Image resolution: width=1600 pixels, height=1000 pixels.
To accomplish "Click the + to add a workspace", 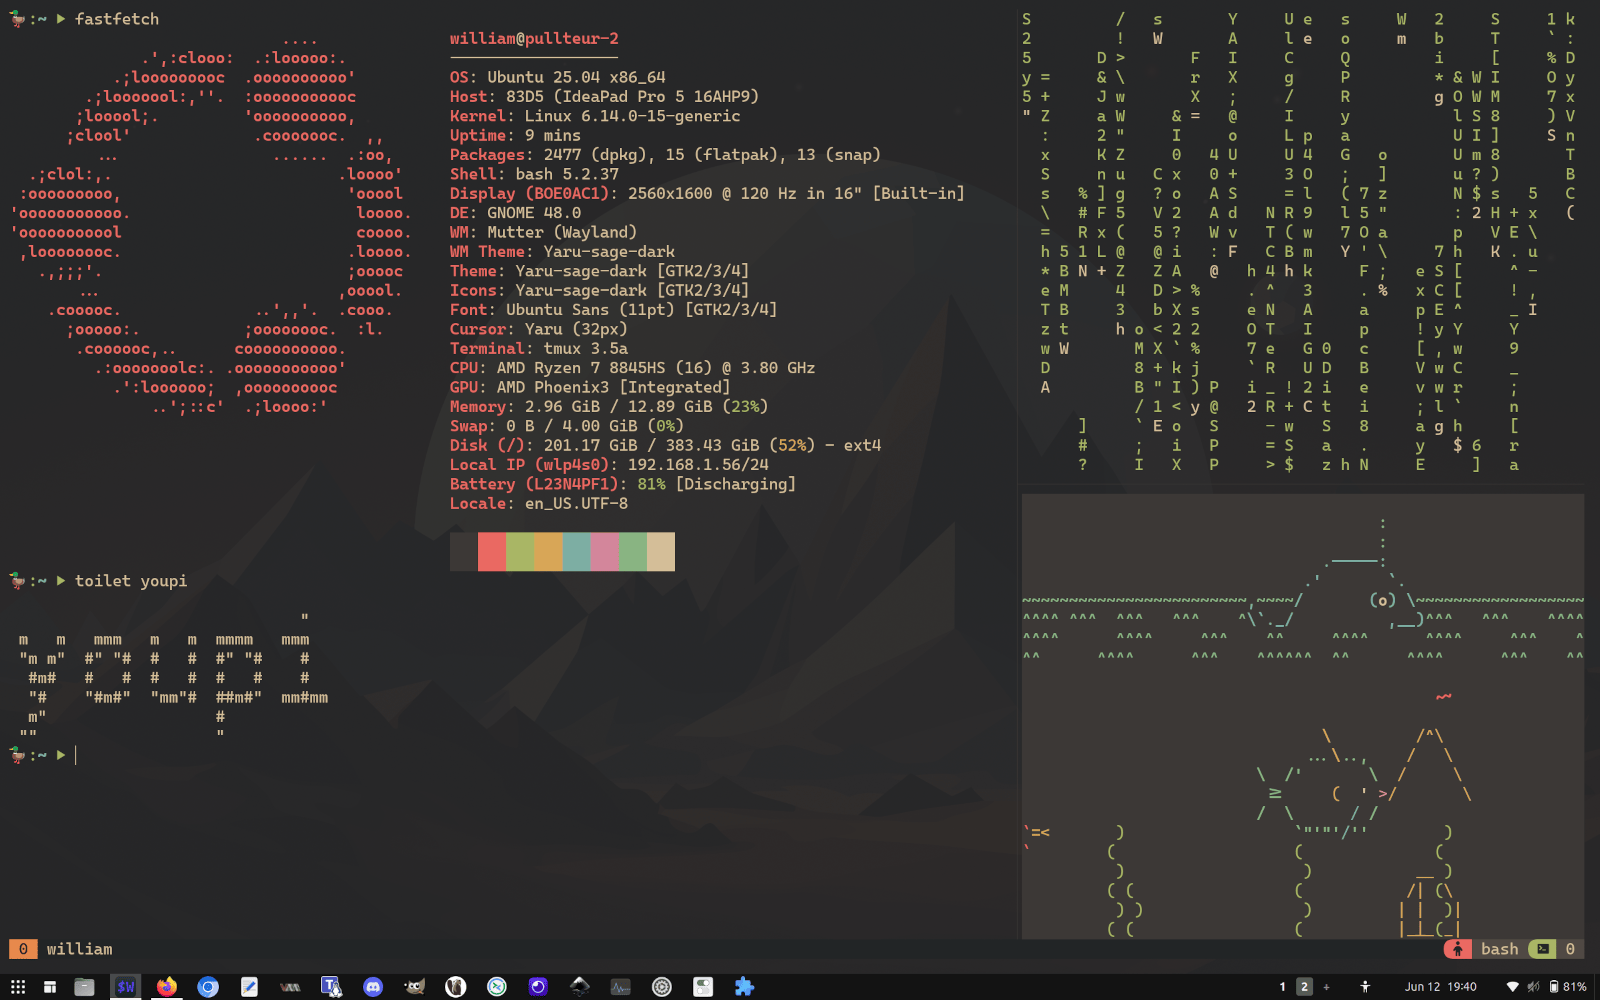I will [1327, 987].
